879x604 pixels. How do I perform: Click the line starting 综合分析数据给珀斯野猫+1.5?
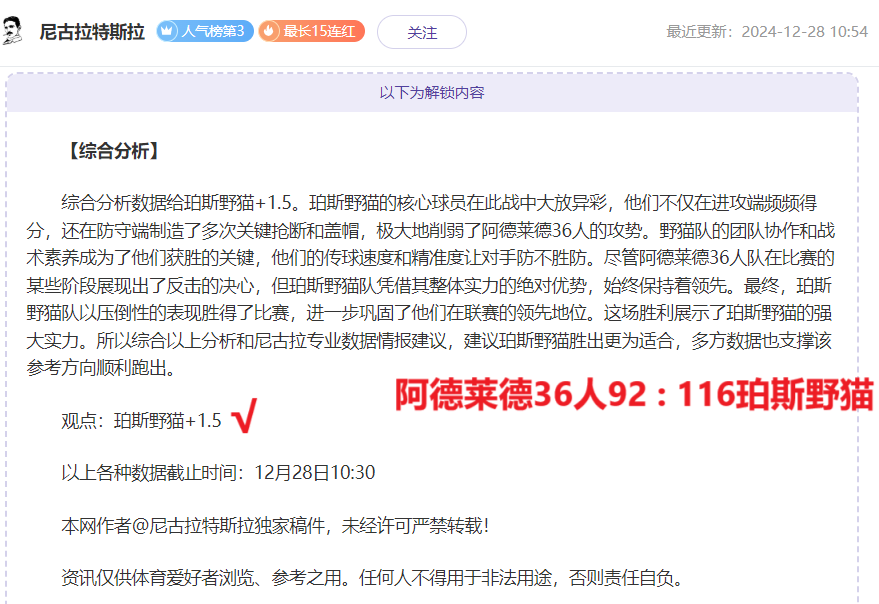[439, 202]
